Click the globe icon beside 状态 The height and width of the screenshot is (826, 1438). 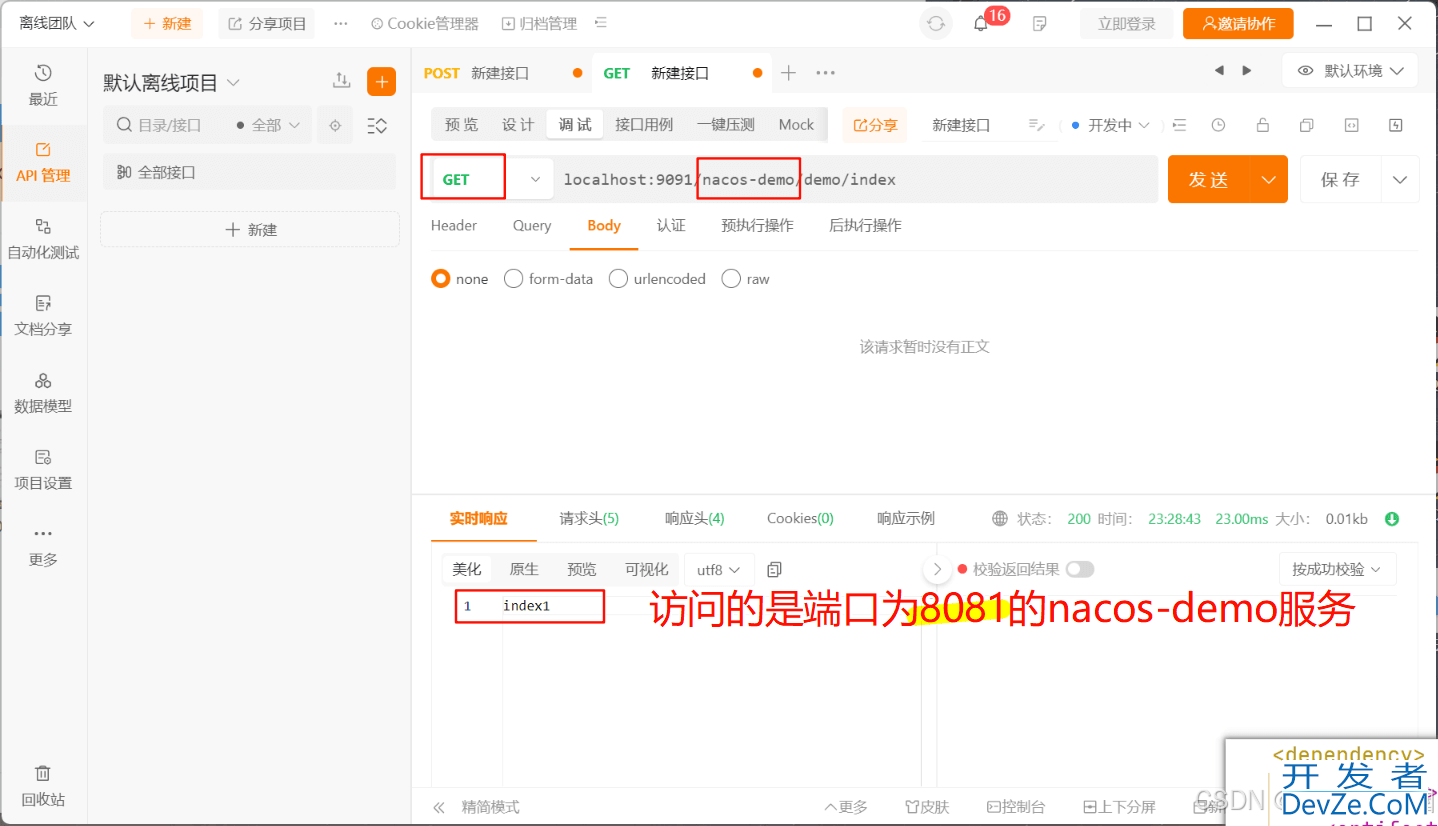[1000, 518]
